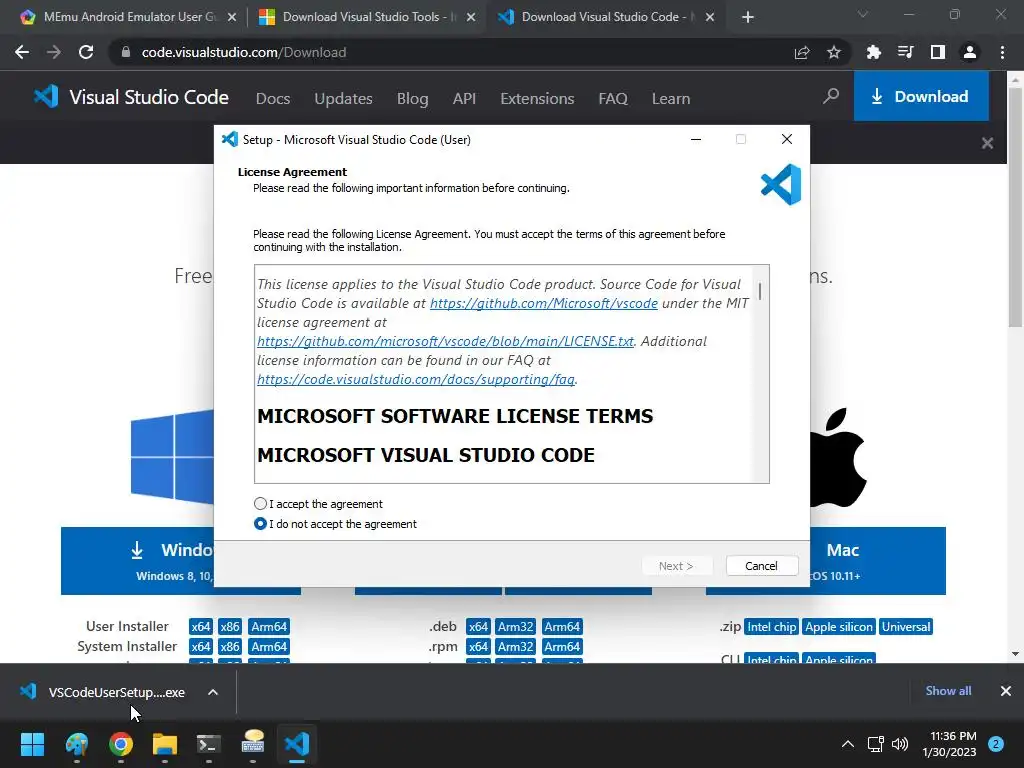1024x768 pixels.
Task: Open API in site navigation
Action: (464, 99)
